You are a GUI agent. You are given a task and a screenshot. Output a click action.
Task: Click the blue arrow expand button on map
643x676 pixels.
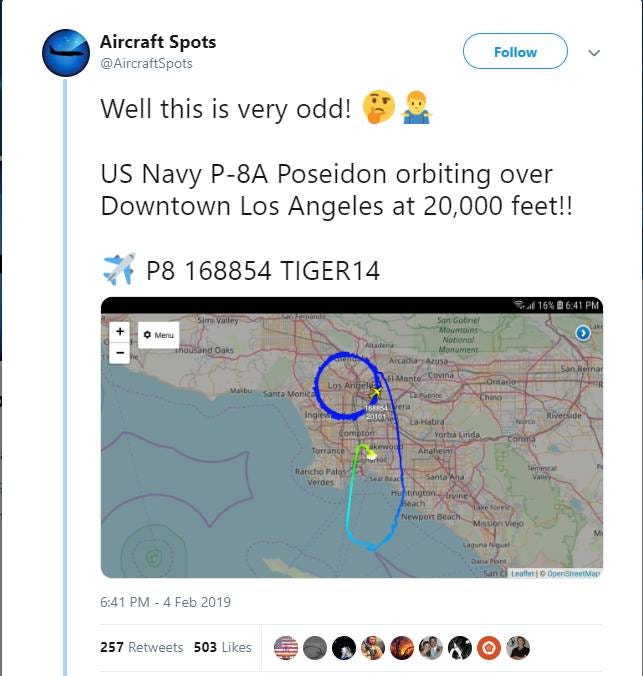pos(582,333)
